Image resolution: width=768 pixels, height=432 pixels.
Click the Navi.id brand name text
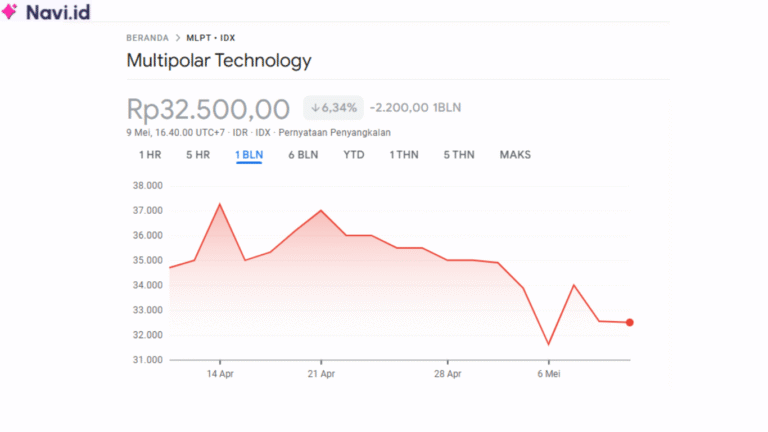pos(58,13)
